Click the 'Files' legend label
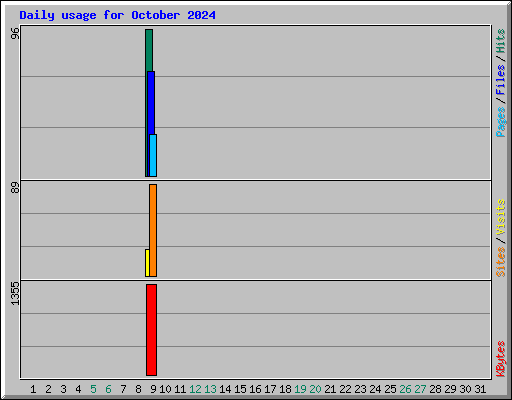Viewport: 512px width, 400px height. (500, 80)
